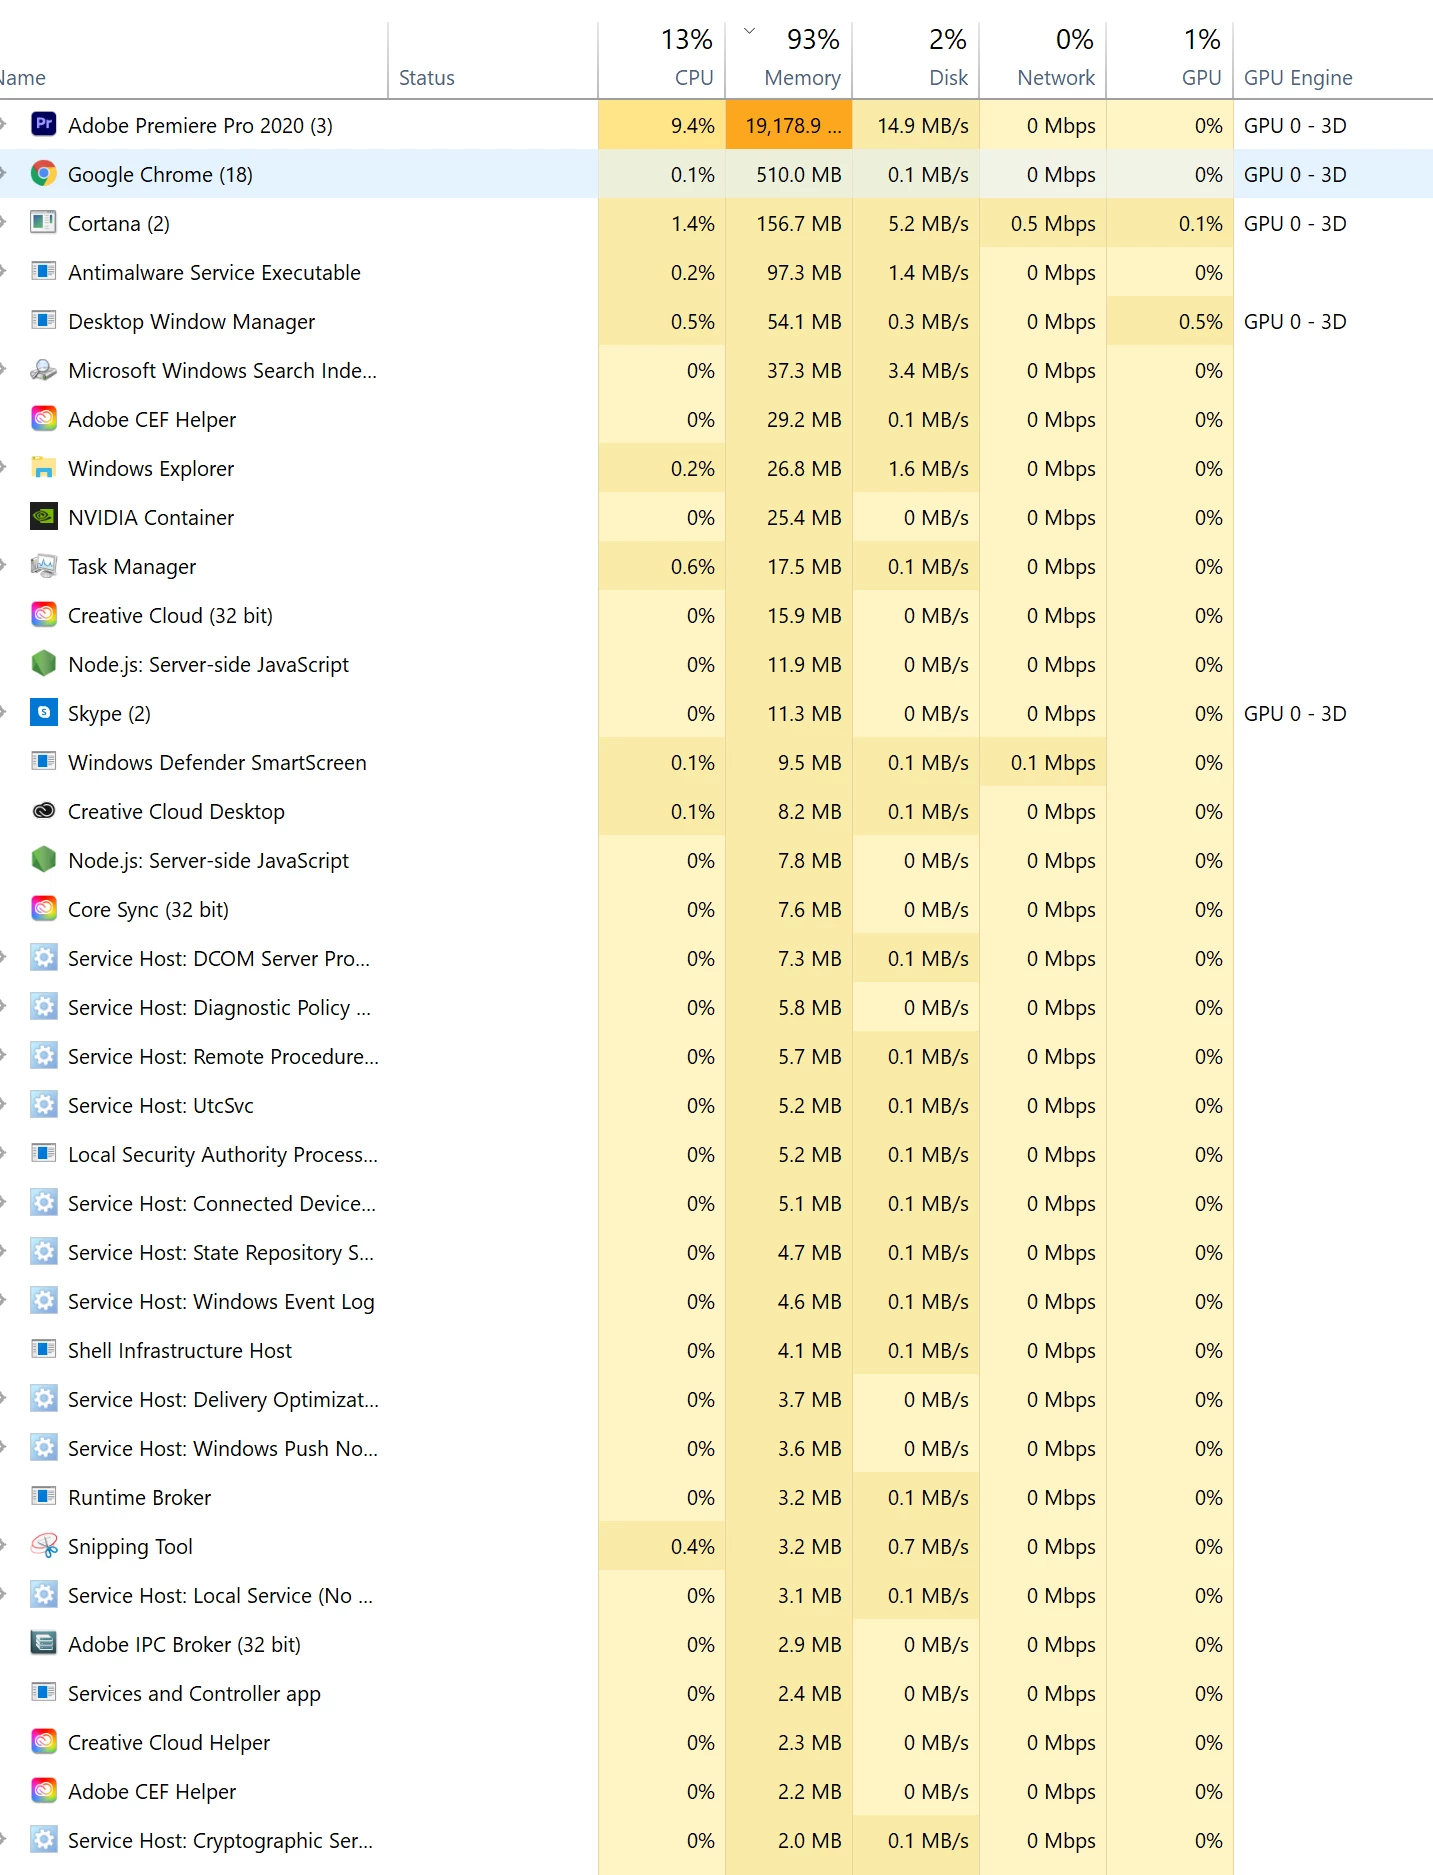Select the Service Host: Diagnostic Policy row

coord(716,1007)
